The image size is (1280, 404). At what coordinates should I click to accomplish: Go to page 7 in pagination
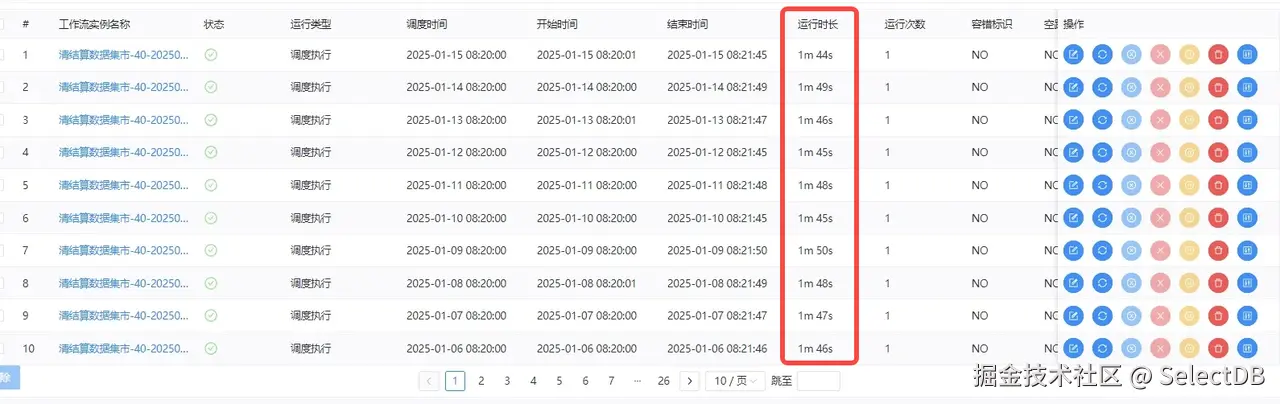tap(611, 381)
